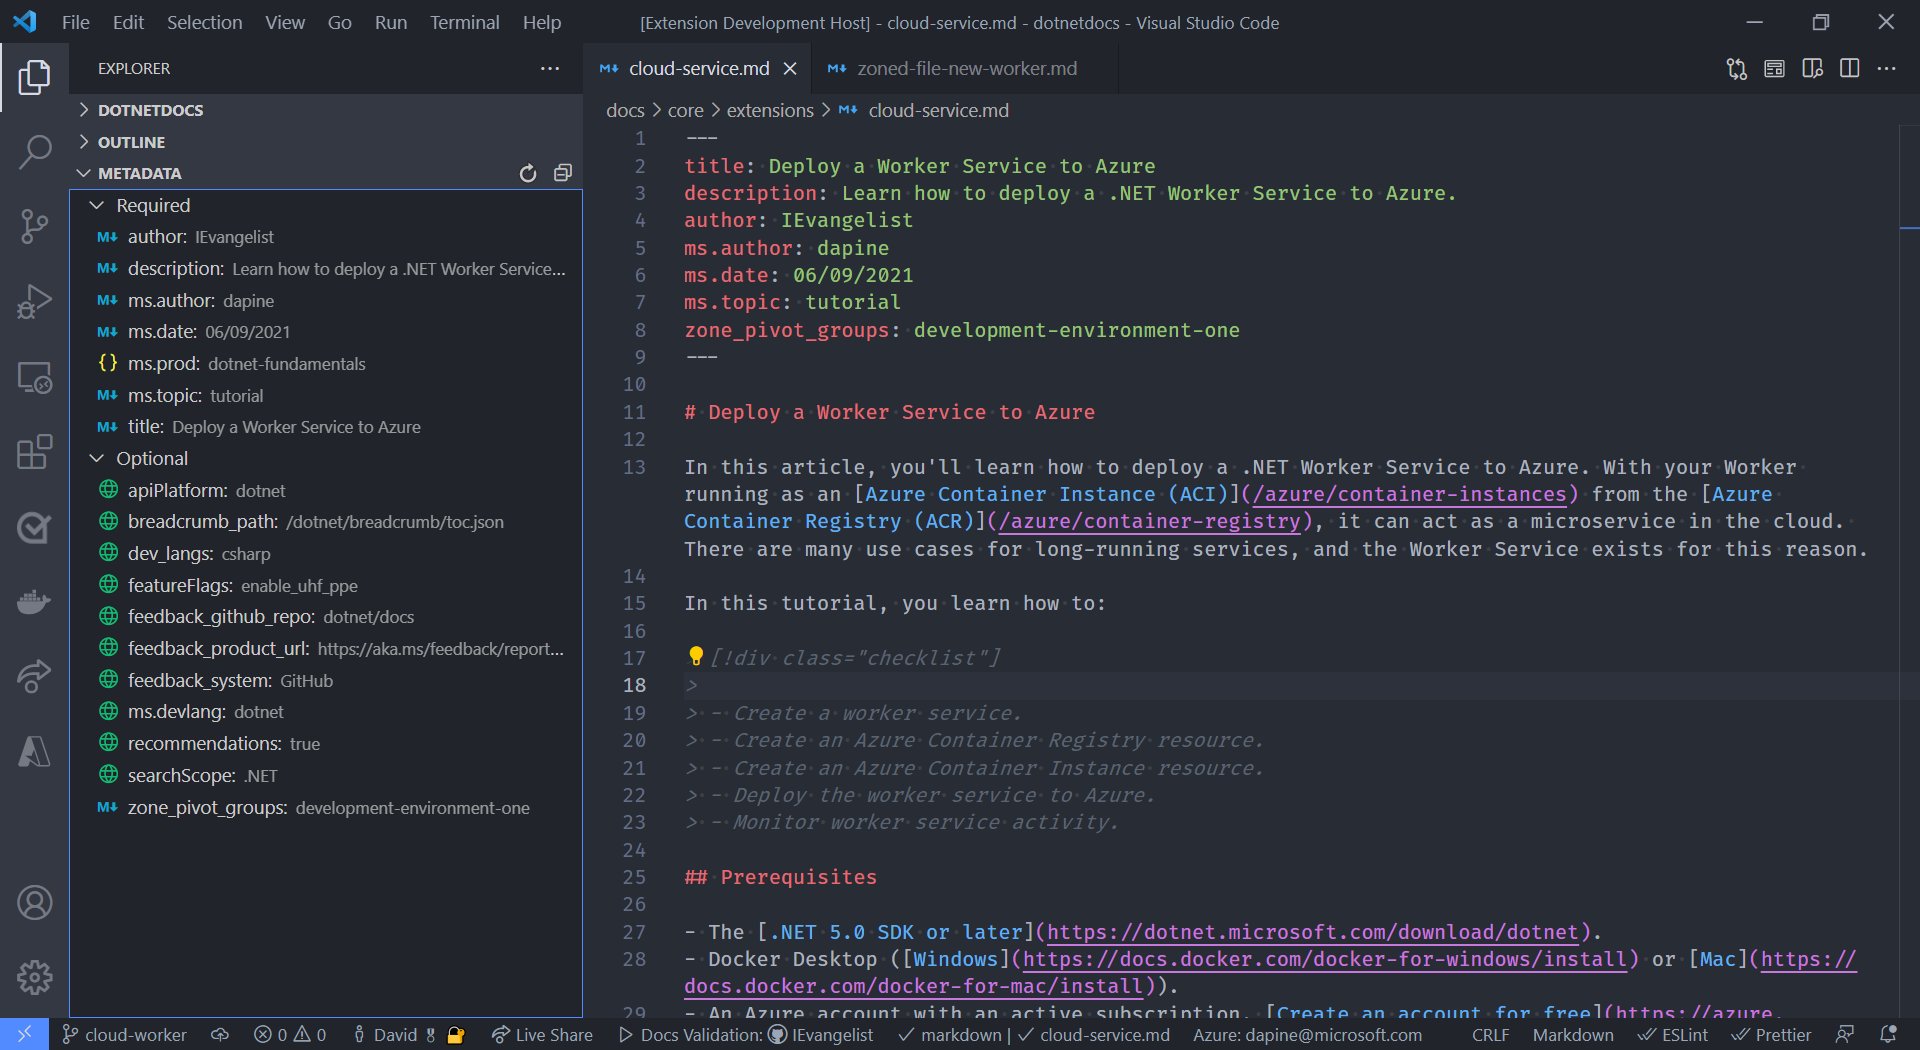Open the Live Share view in activity bar

click(x=34, y=677)
